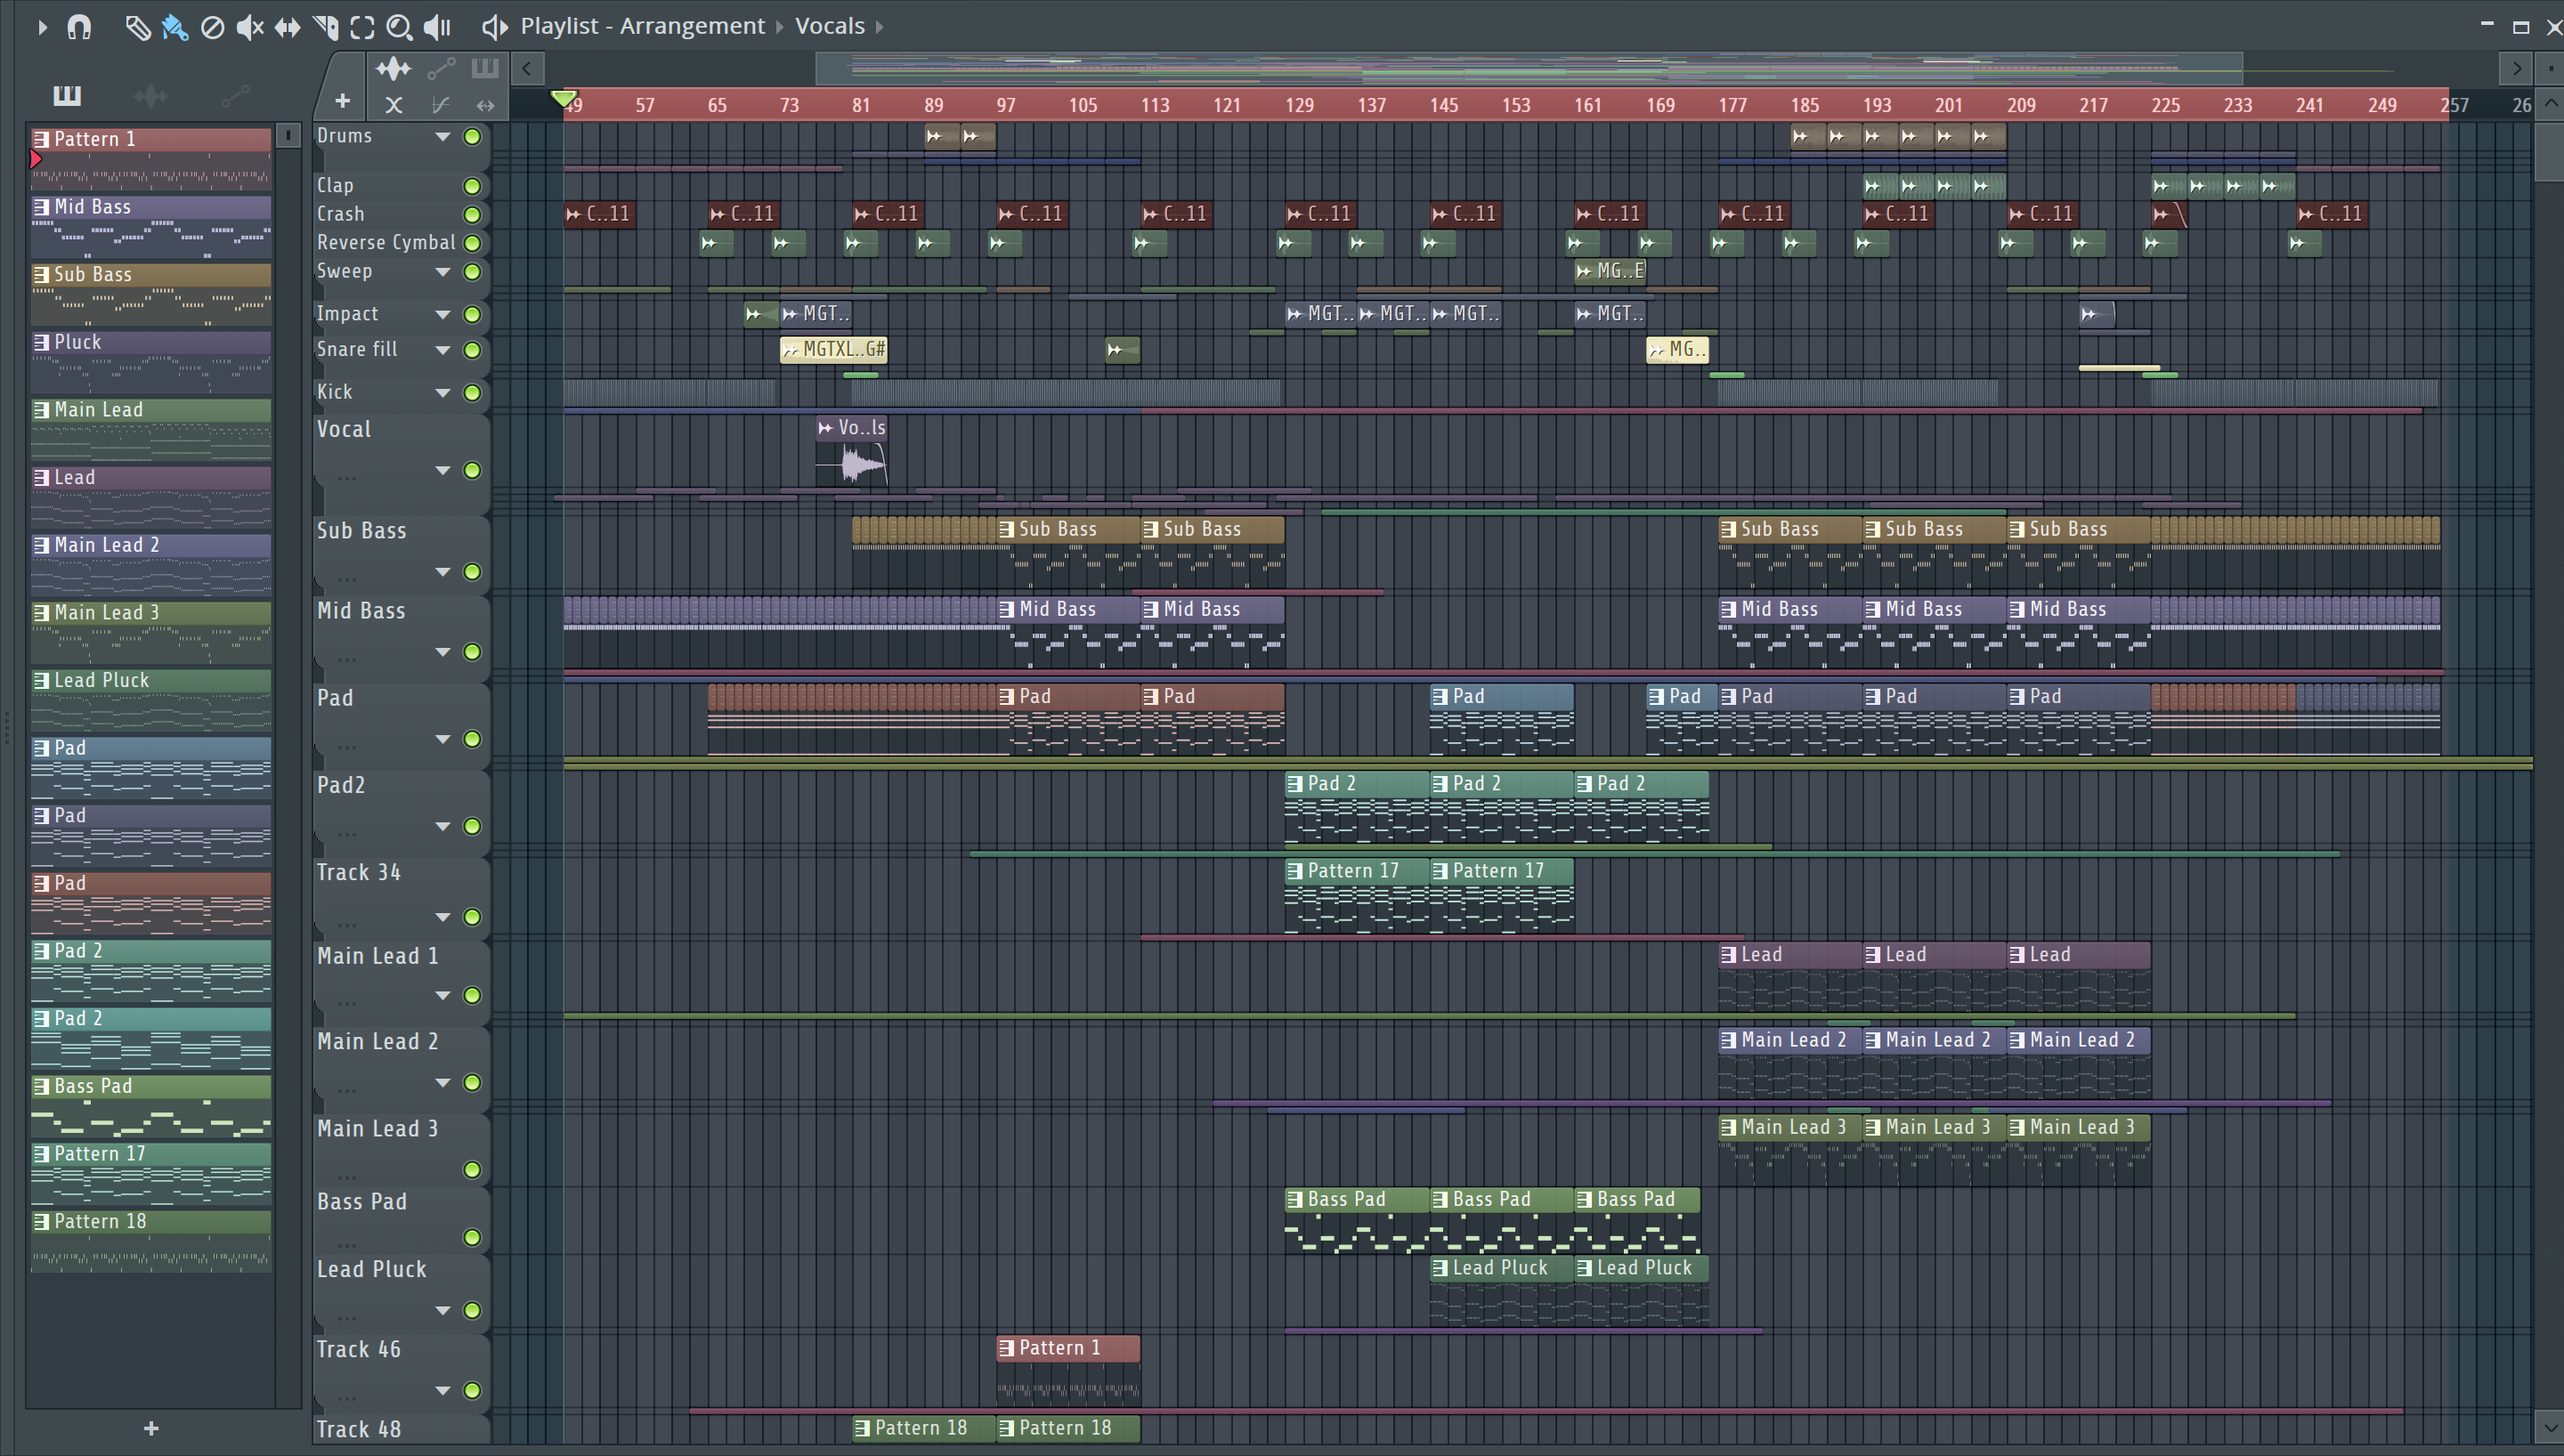Expand the Sweep track dropdown arrow
Image resolution: width=2564 pixels, height=1456 pixels.
pos(442,272)
